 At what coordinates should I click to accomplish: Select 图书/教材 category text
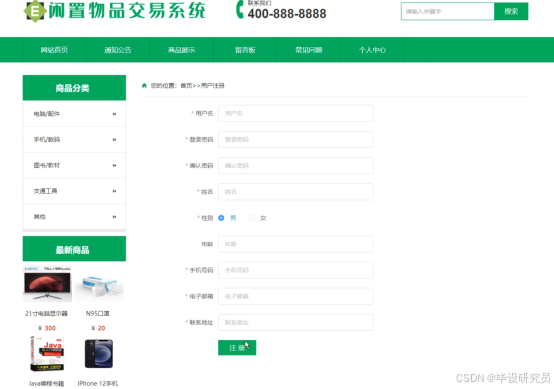click(47, 165)
